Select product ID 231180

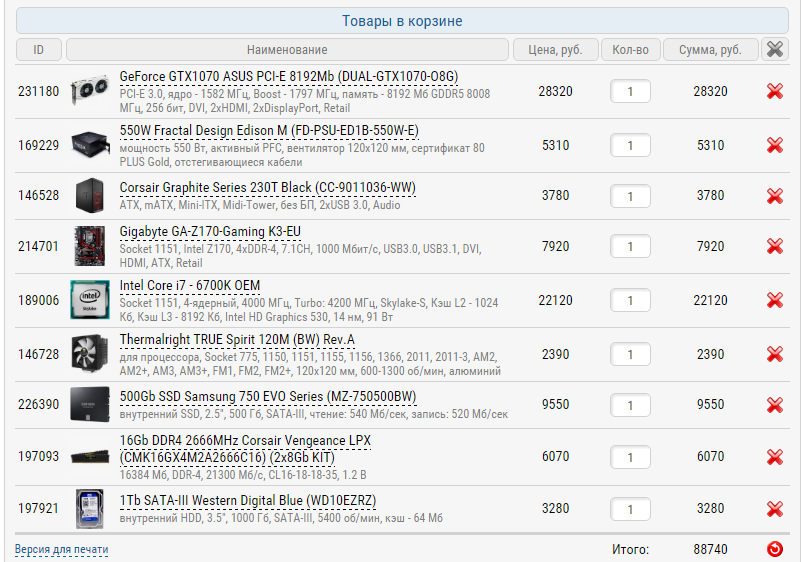[38, 92]
